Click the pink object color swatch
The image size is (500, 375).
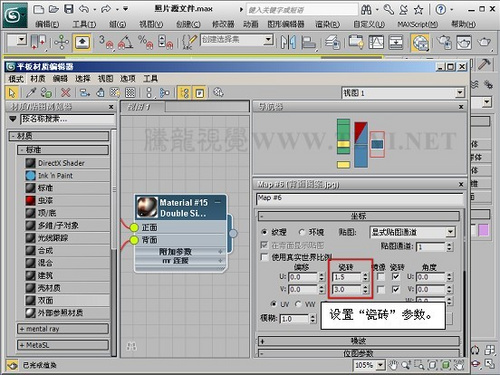[483, 230]
